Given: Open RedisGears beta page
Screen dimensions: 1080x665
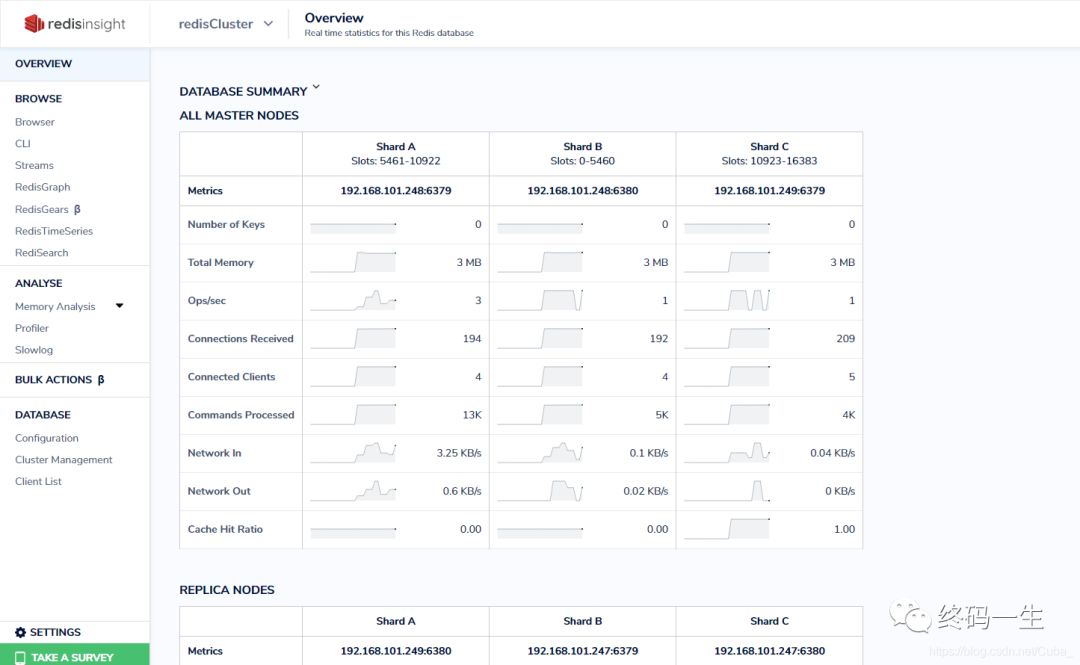Looking at the screenshot, I should click(x=48, y=209).
